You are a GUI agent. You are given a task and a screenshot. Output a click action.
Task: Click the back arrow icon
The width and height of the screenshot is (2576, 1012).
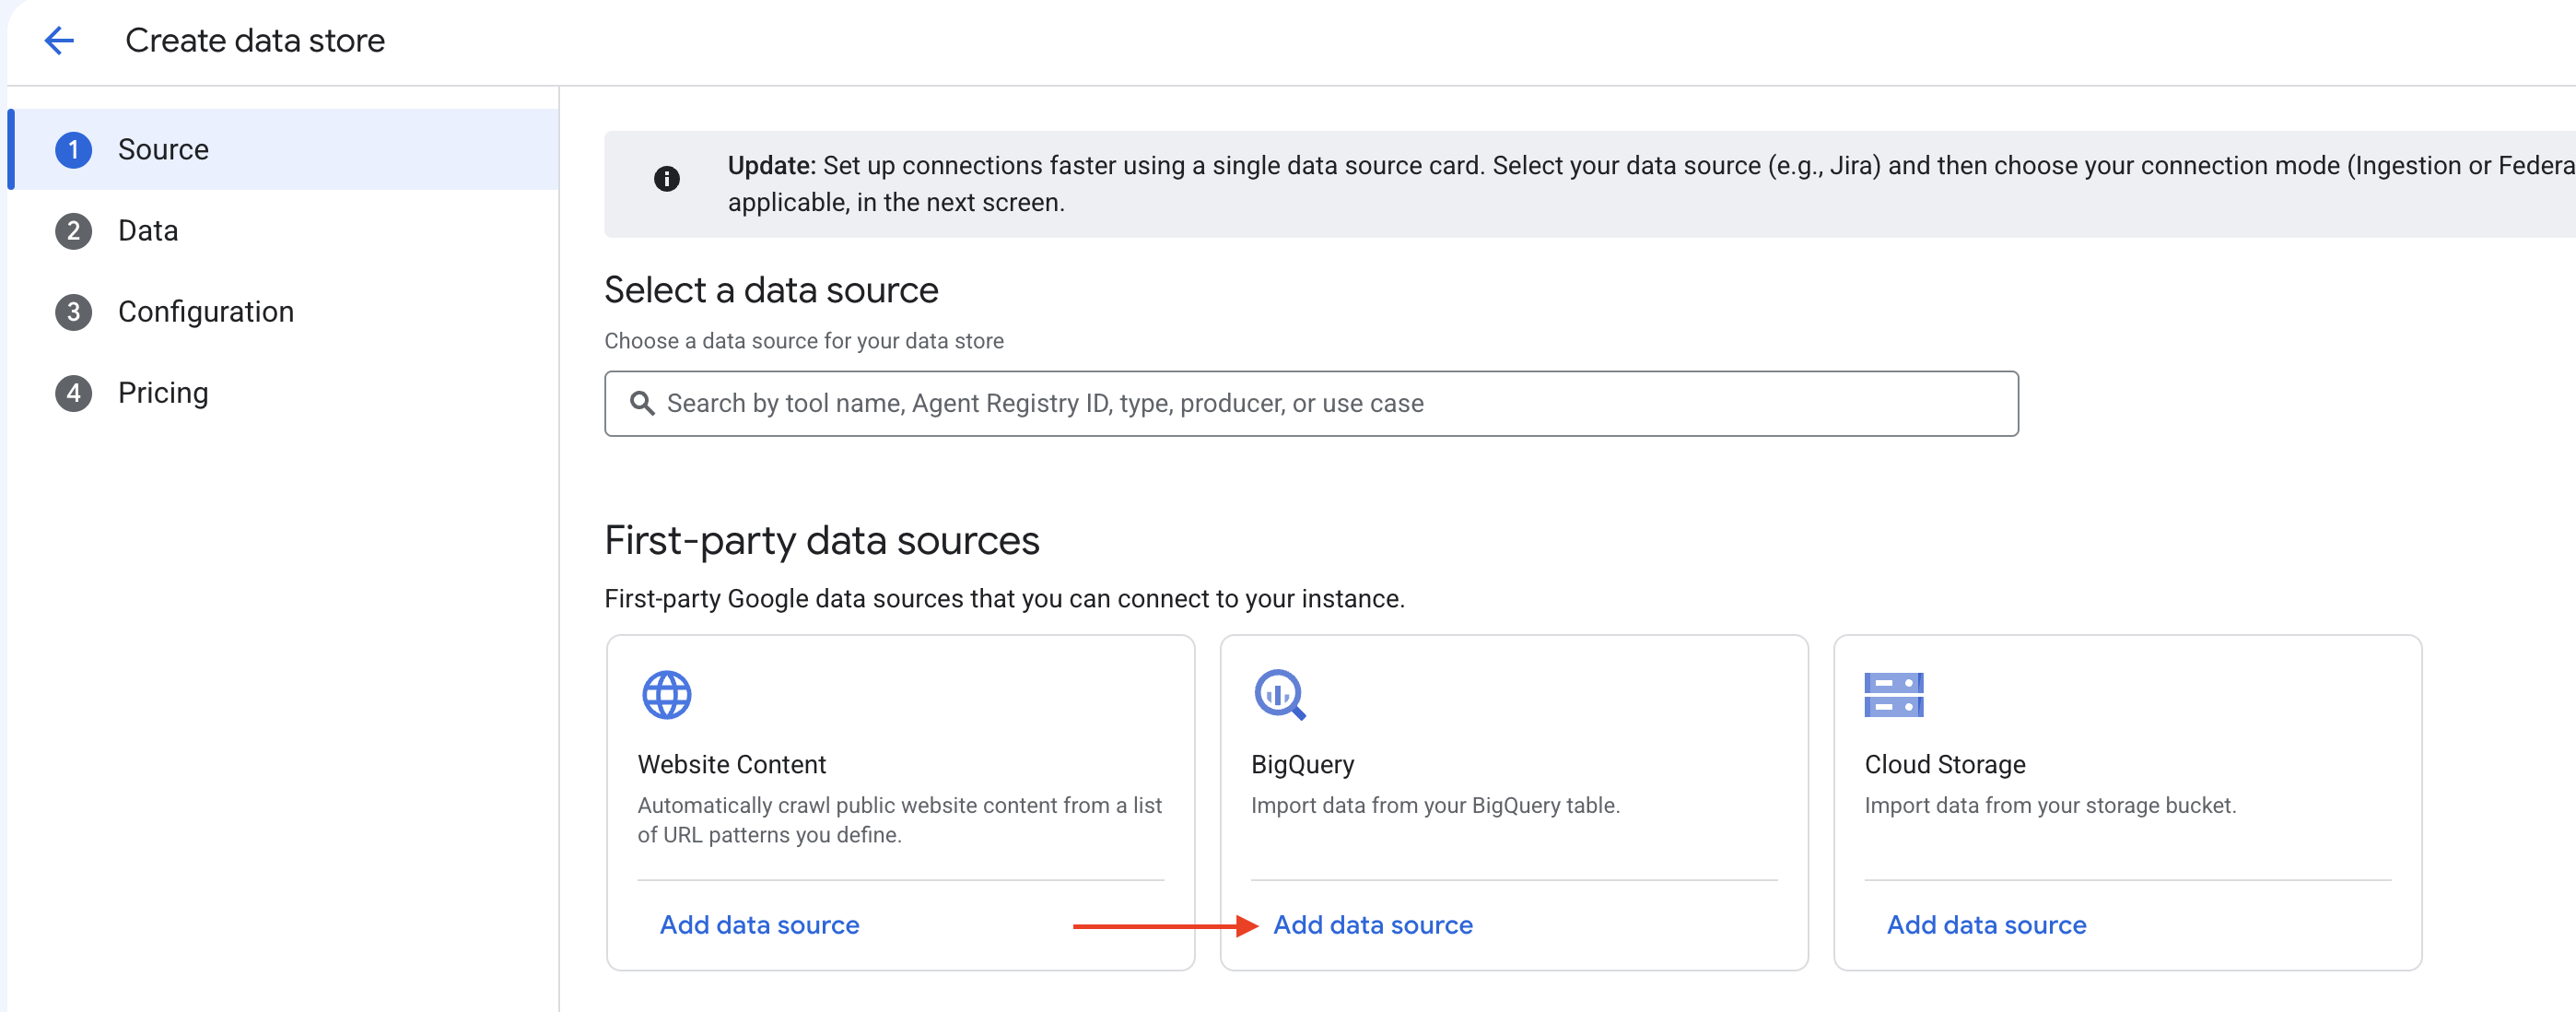(60, 41)
